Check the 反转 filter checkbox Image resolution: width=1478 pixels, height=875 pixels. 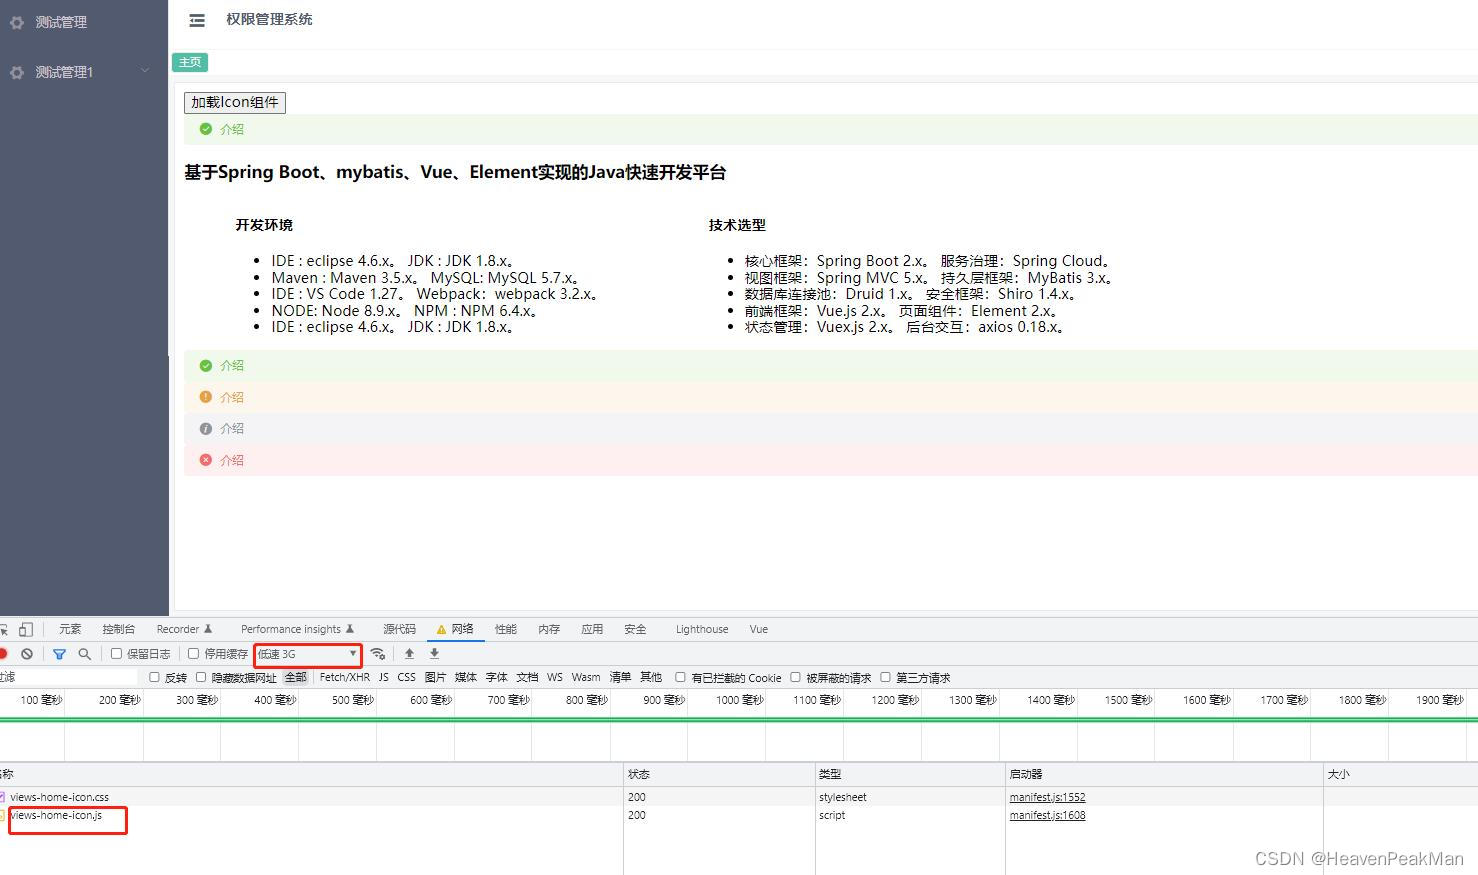tap(154, 677)
